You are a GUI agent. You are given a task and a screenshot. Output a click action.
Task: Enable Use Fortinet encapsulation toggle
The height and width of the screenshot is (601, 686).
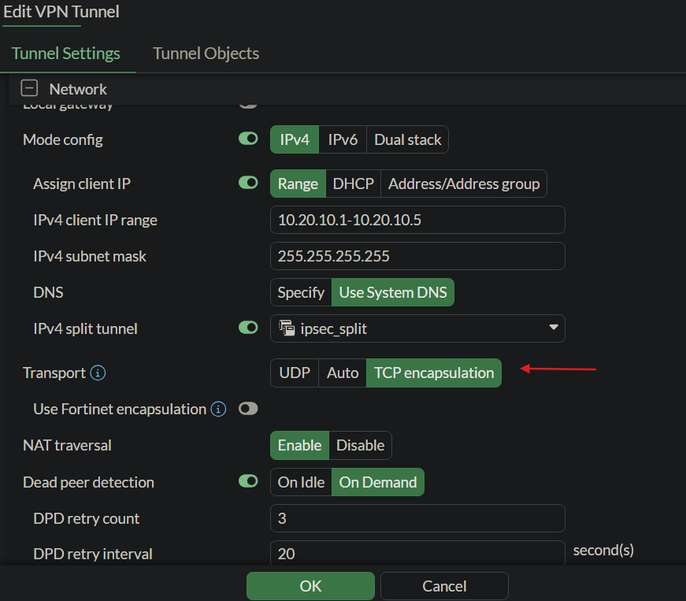tap(247, 409)
